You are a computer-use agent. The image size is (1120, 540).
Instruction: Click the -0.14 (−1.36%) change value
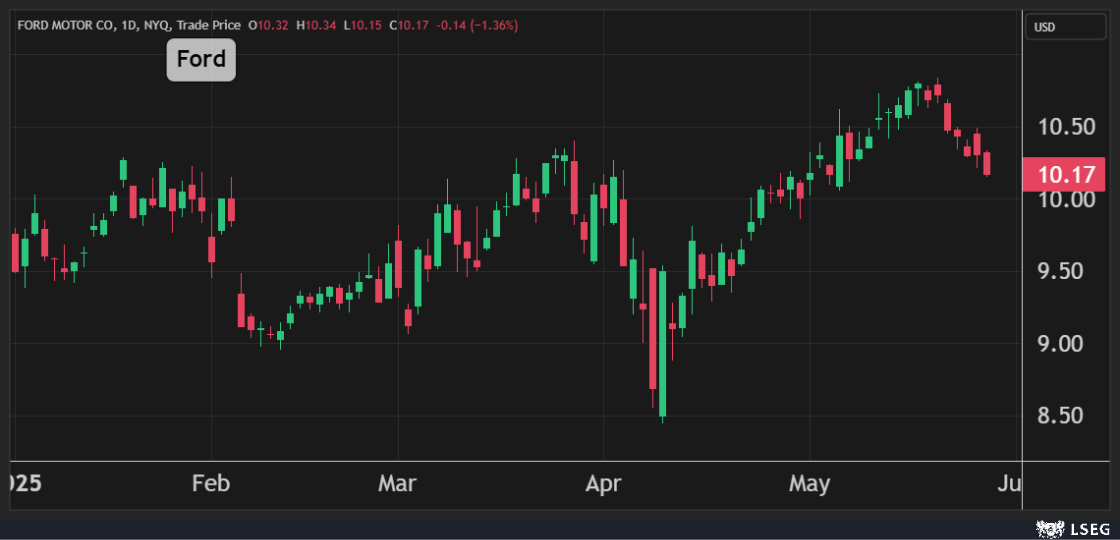point(479,25)
